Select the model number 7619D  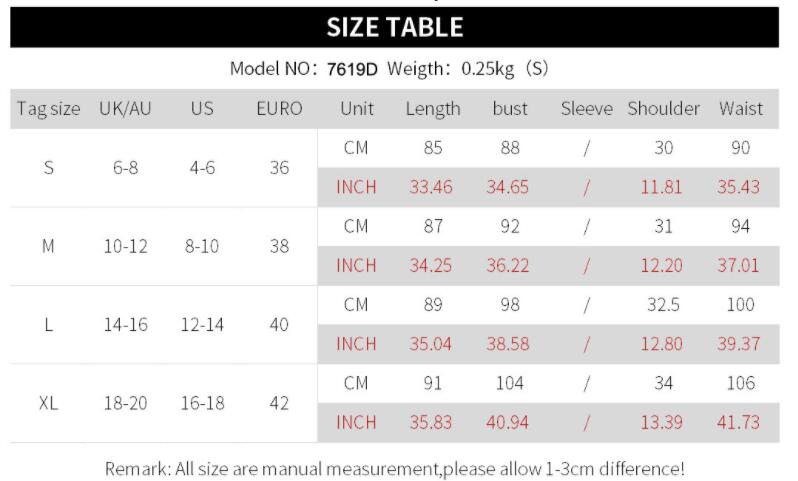pyautogui.click(x=353, y=69)
